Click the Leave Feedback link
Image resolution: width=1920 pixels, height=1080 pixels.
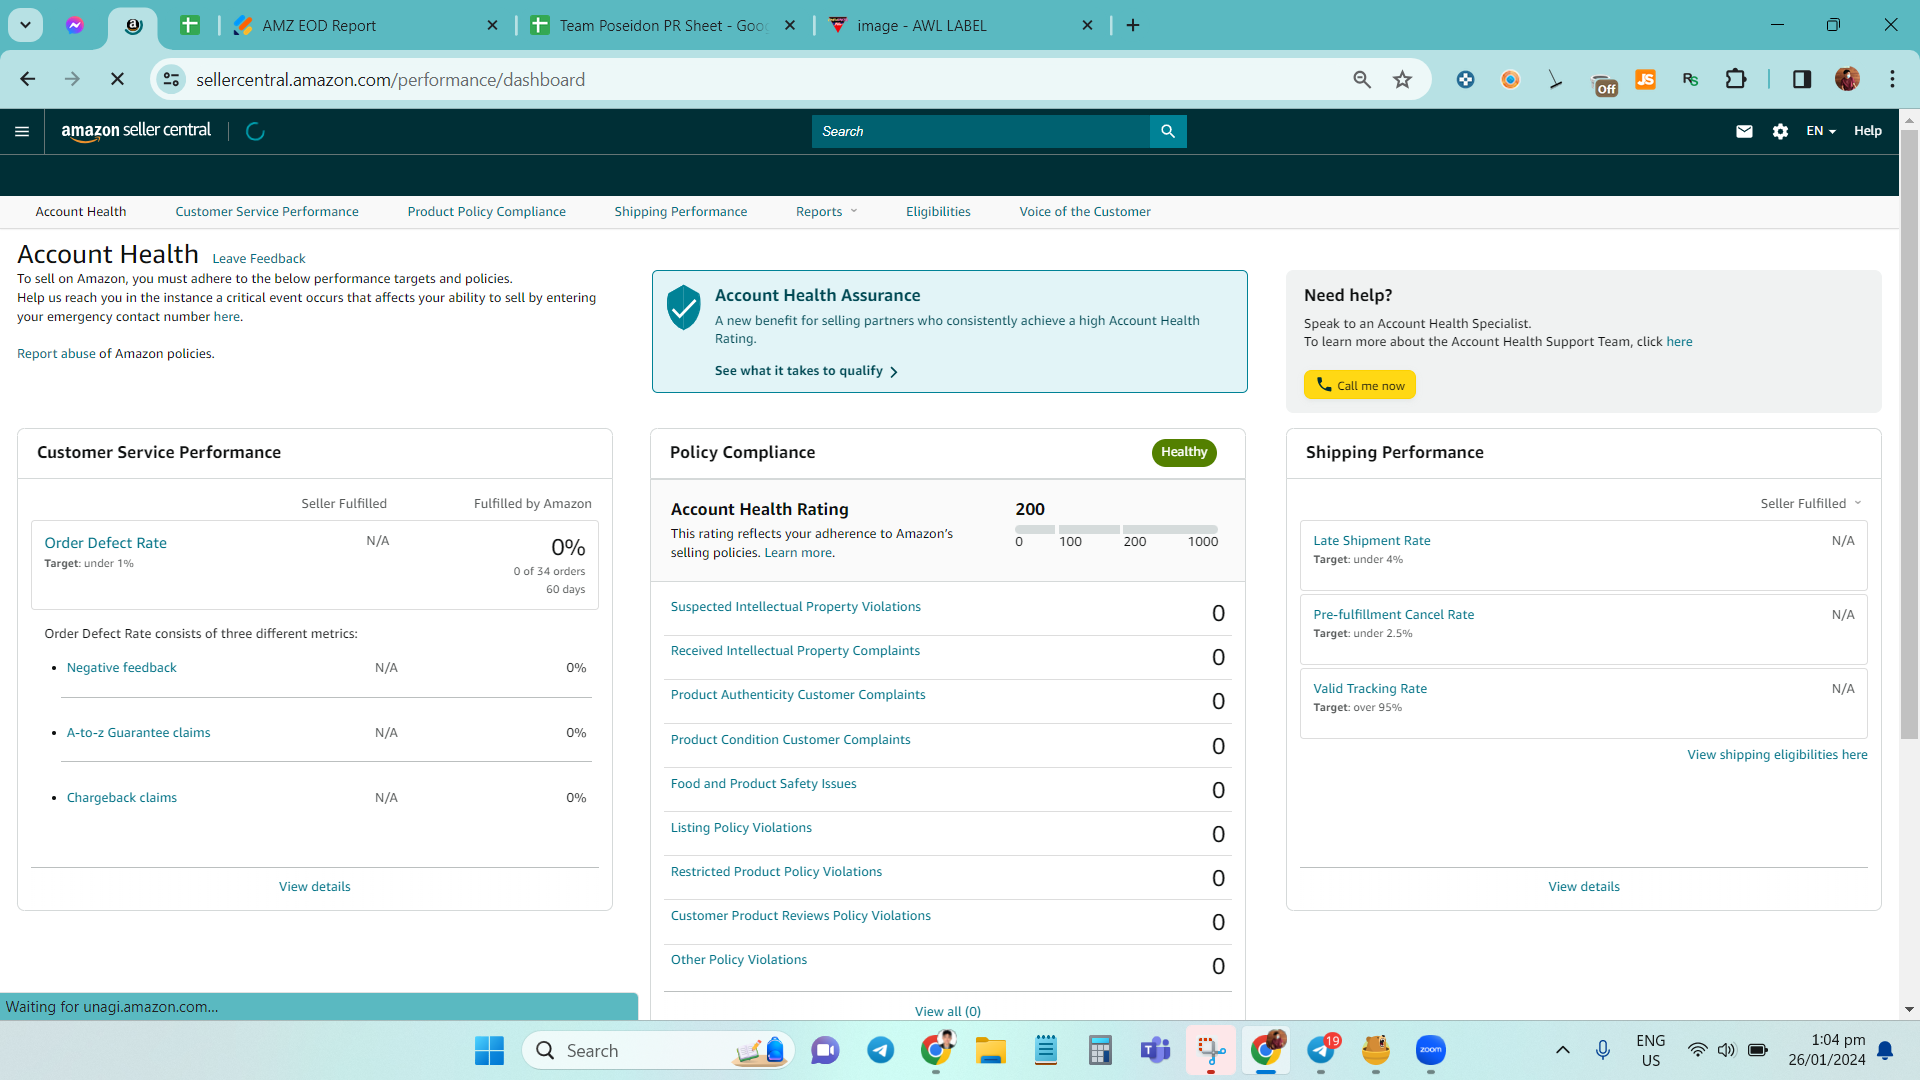259,258
